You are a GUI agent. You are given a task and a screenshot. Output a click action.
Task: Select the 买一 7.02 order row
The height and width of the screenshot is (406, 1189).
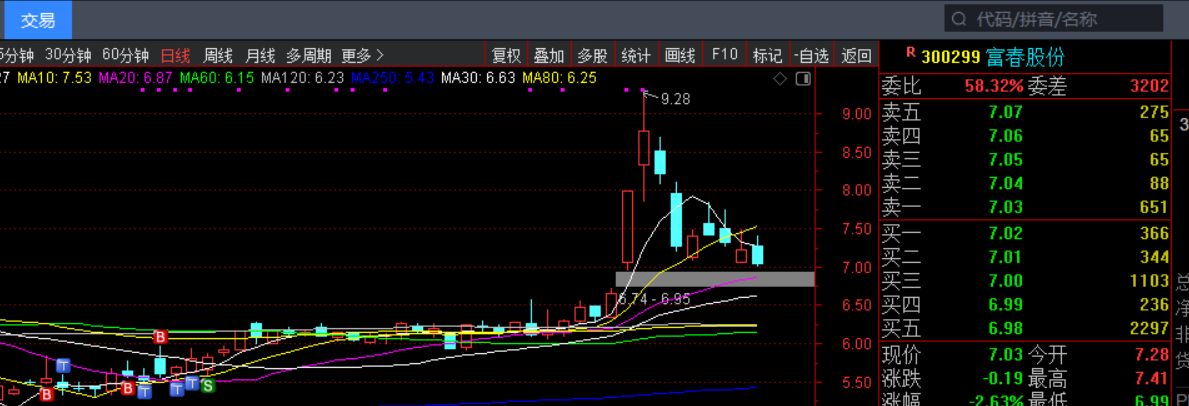pos(1025,234)
